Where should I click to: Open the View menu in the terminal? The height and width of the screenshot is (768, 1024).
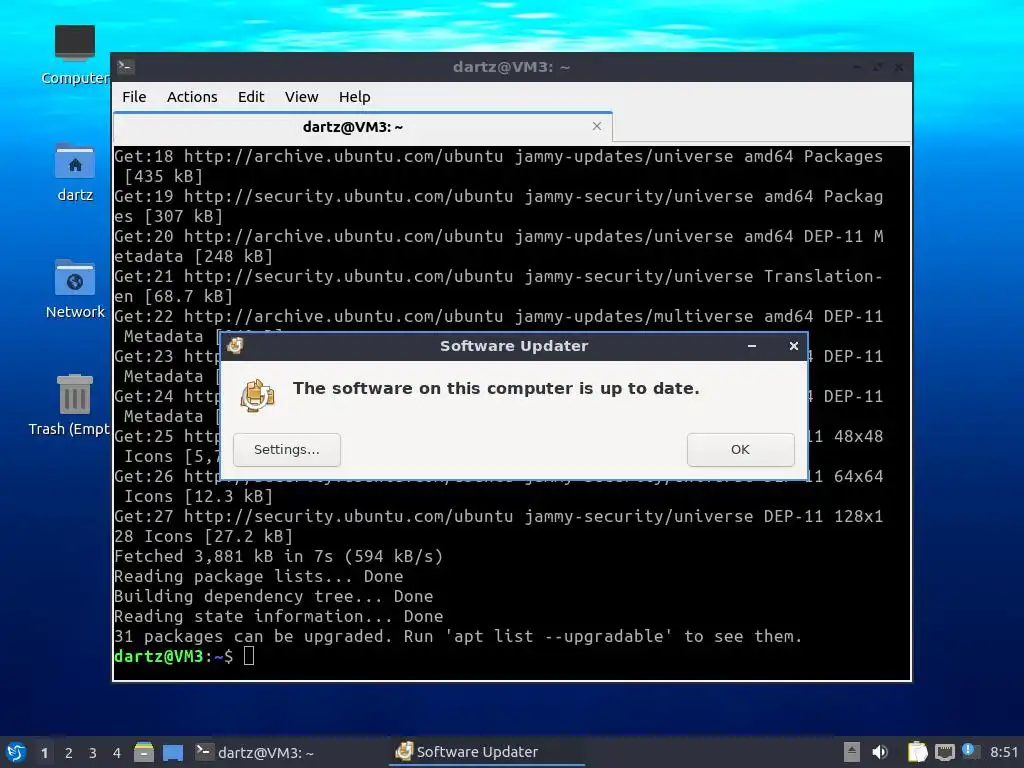pyautogui.click(x=301, y=97)
